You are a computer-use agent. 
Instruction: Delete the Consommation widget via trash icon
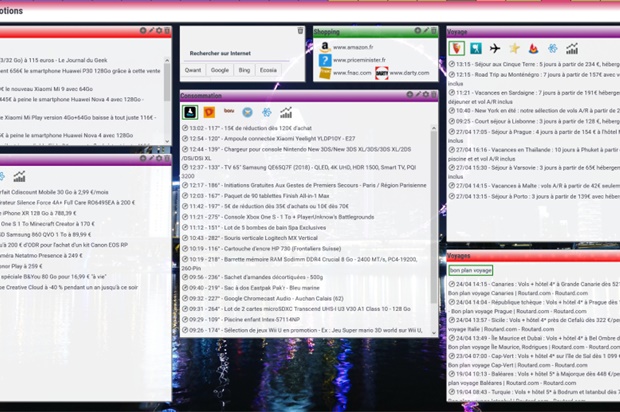click(x=434, y=94)
